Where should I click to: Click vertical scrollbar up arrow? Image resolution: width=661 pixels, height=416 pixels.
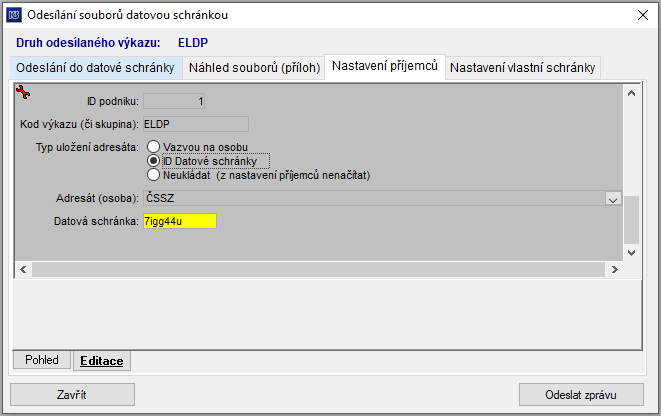tap(631, 94)
